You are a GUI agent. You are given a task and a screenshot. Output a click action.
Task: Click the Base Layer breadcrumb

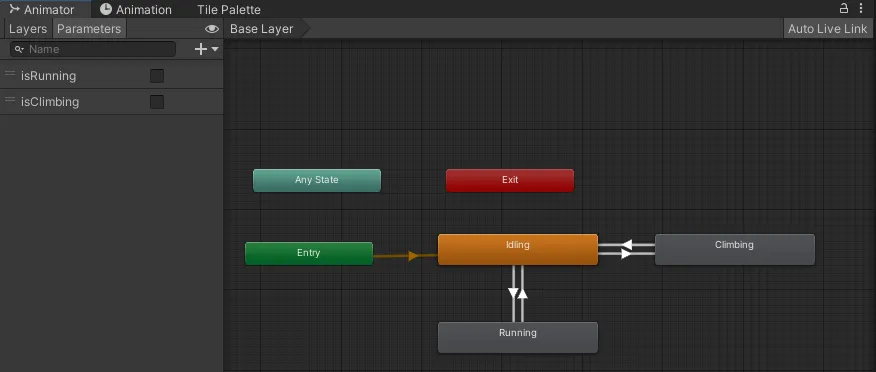point(261,28)
